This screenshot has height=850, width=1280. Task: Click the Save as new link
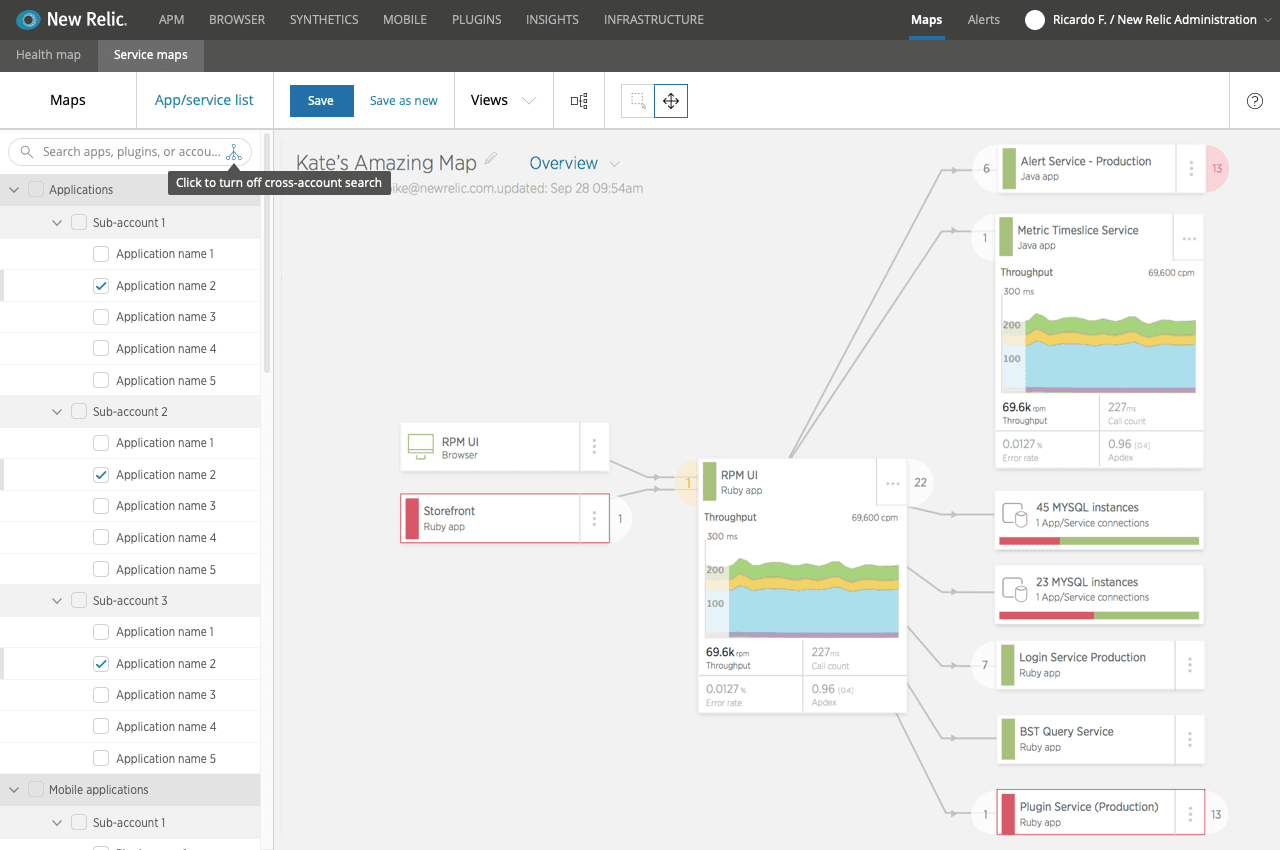[403, 100]
